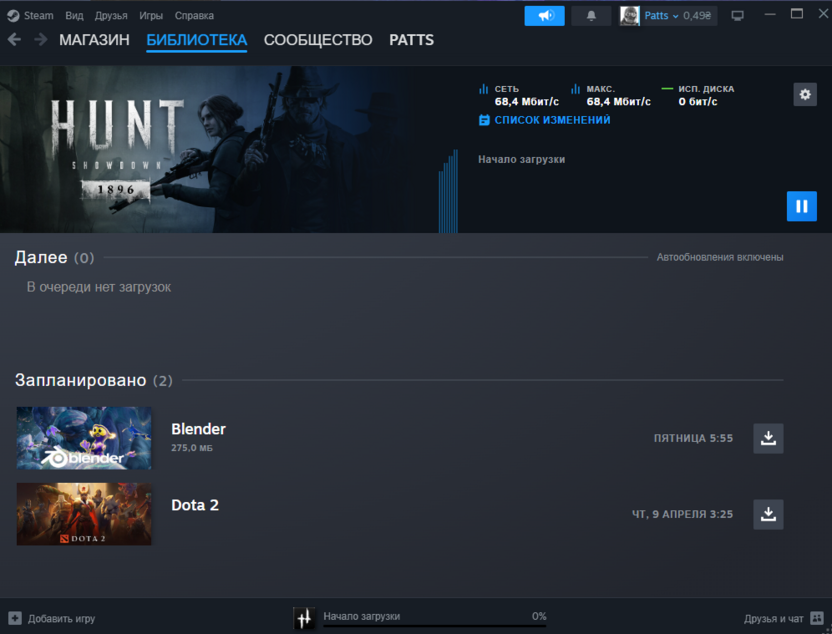
Task: Click the МАКС. peak speed graph icon
Action: coord(575,89)
